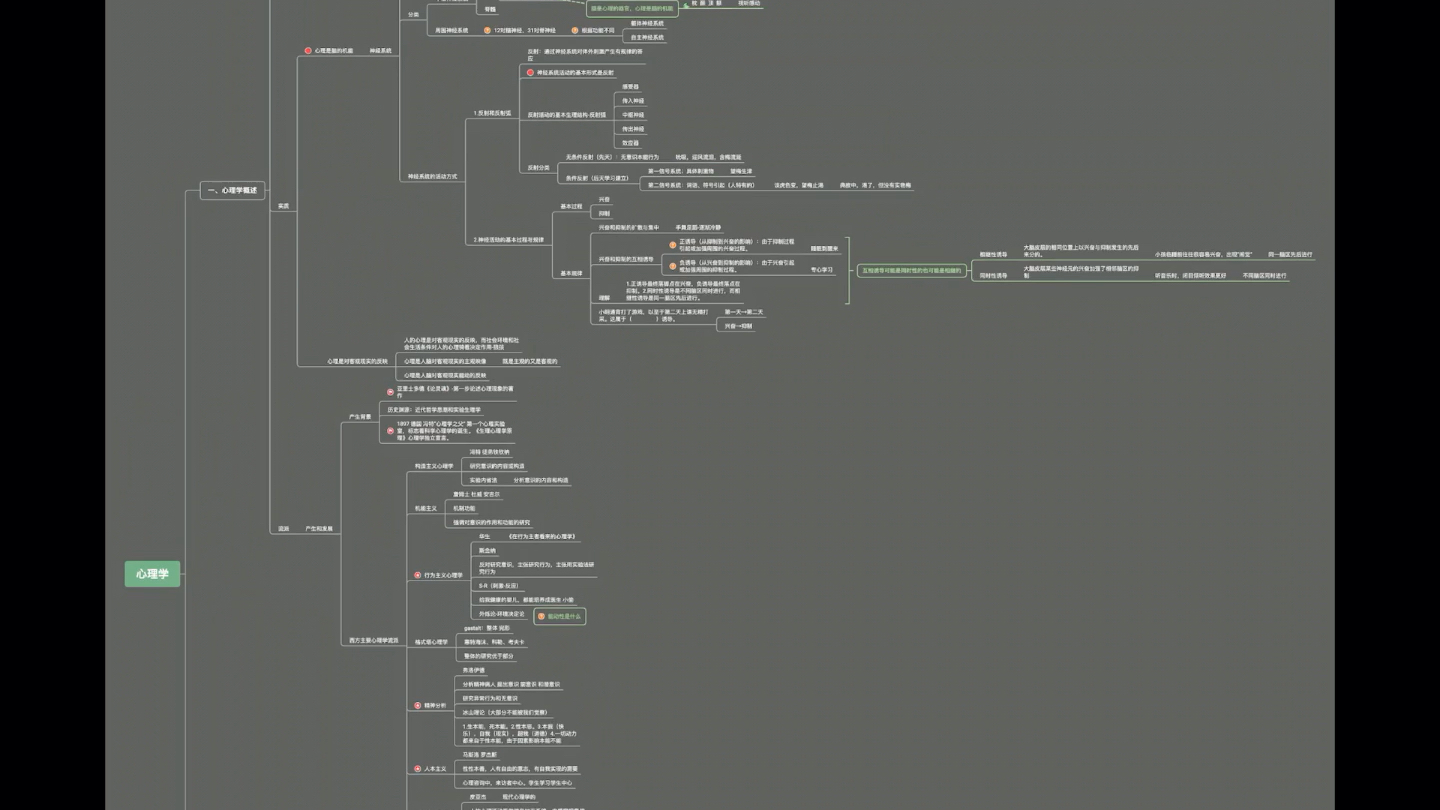The image size is (1440, 810).
Task: Select the 神经系统 node
Action: pyautogui.click(x=381, y=50)
